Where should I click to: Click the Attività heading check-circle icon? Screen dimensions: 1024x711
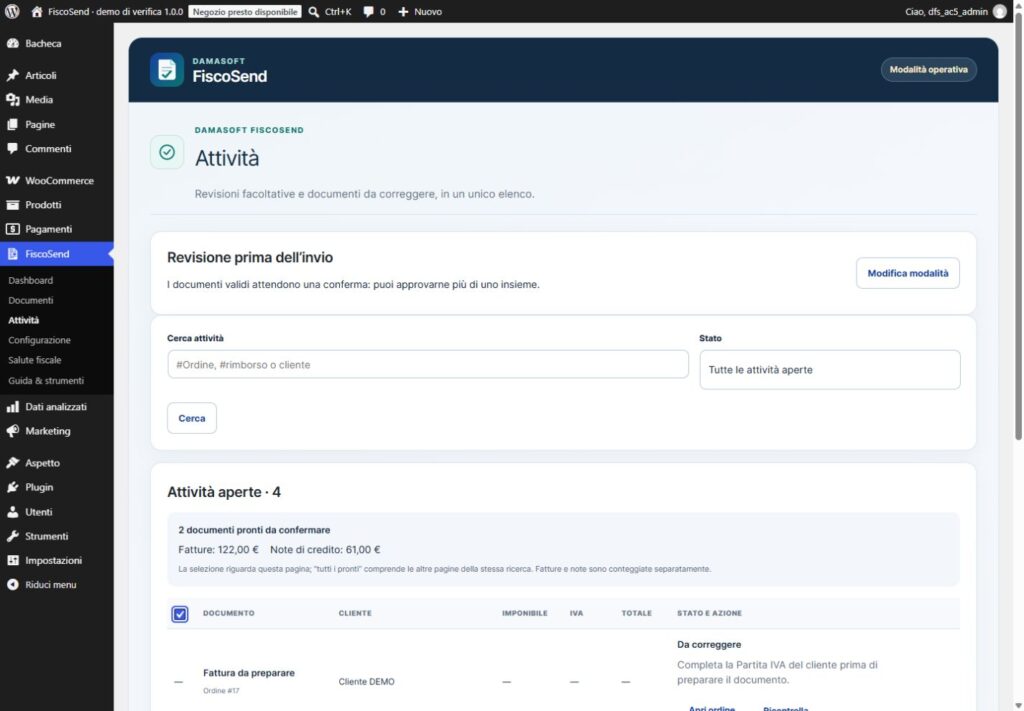[167, 152]
